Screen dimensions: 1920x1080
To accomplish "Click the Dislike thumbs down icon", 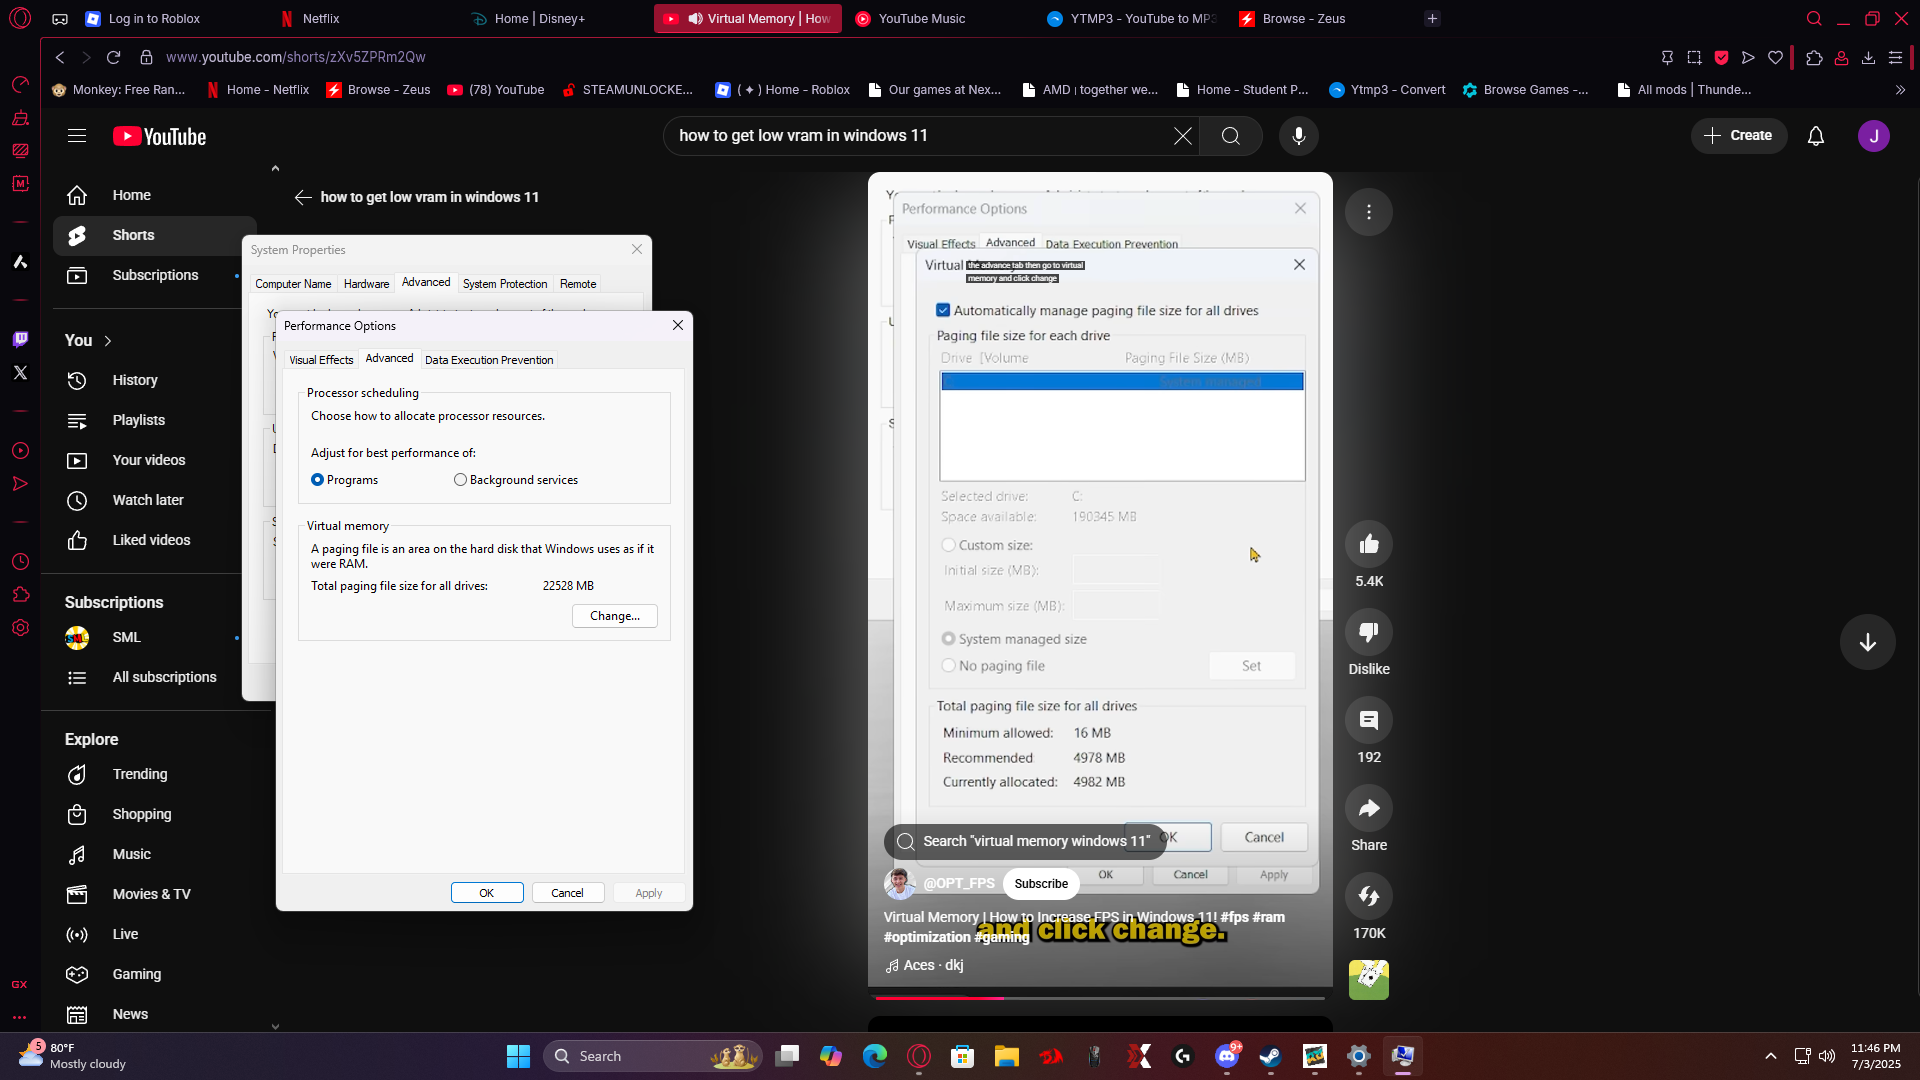I will pos(1368,632).
